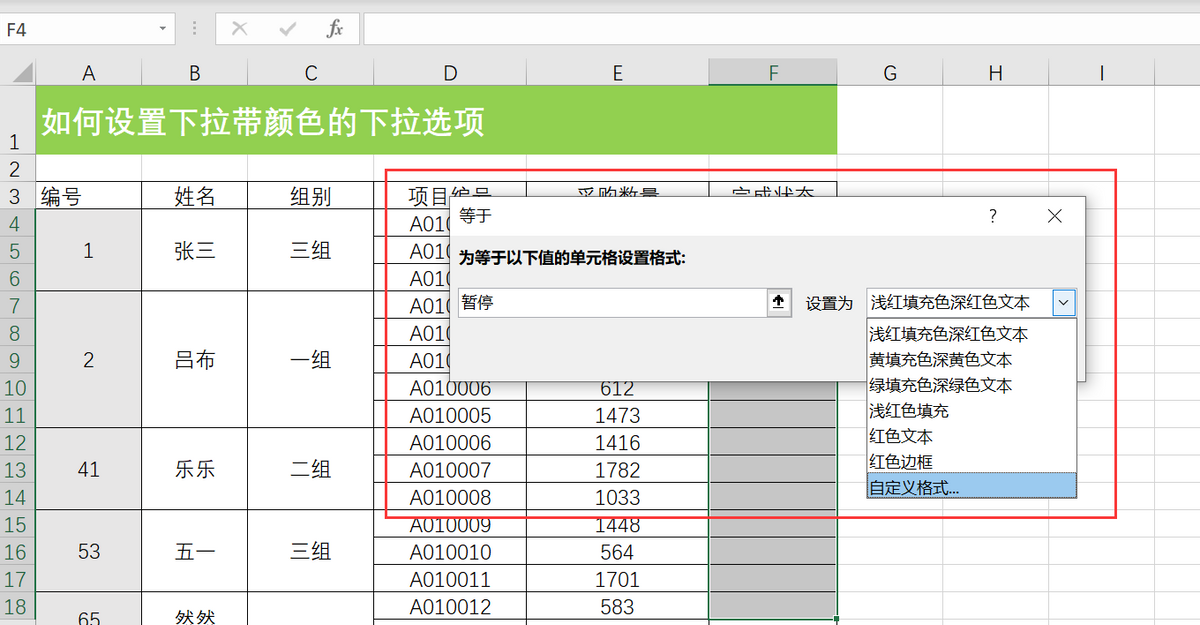Click the cell with value 1701

pyautogui.click(x=617, y=578)
